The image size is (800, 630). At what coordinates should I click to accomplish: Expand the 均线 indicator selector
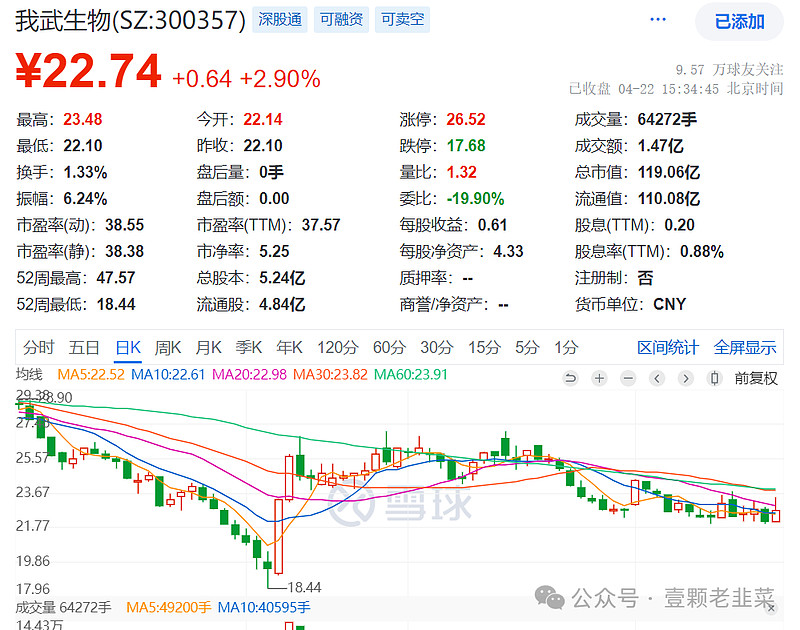point(30,375)
